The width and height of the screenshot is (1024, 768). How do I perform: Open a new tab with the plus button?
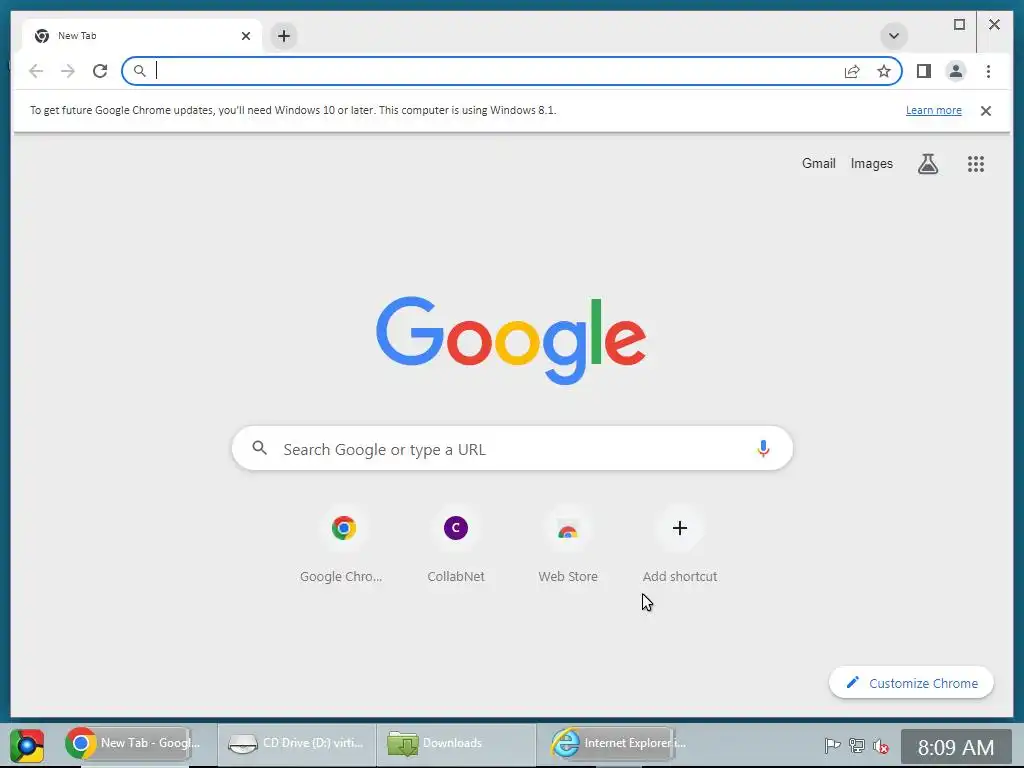click(x=283, y=36)
